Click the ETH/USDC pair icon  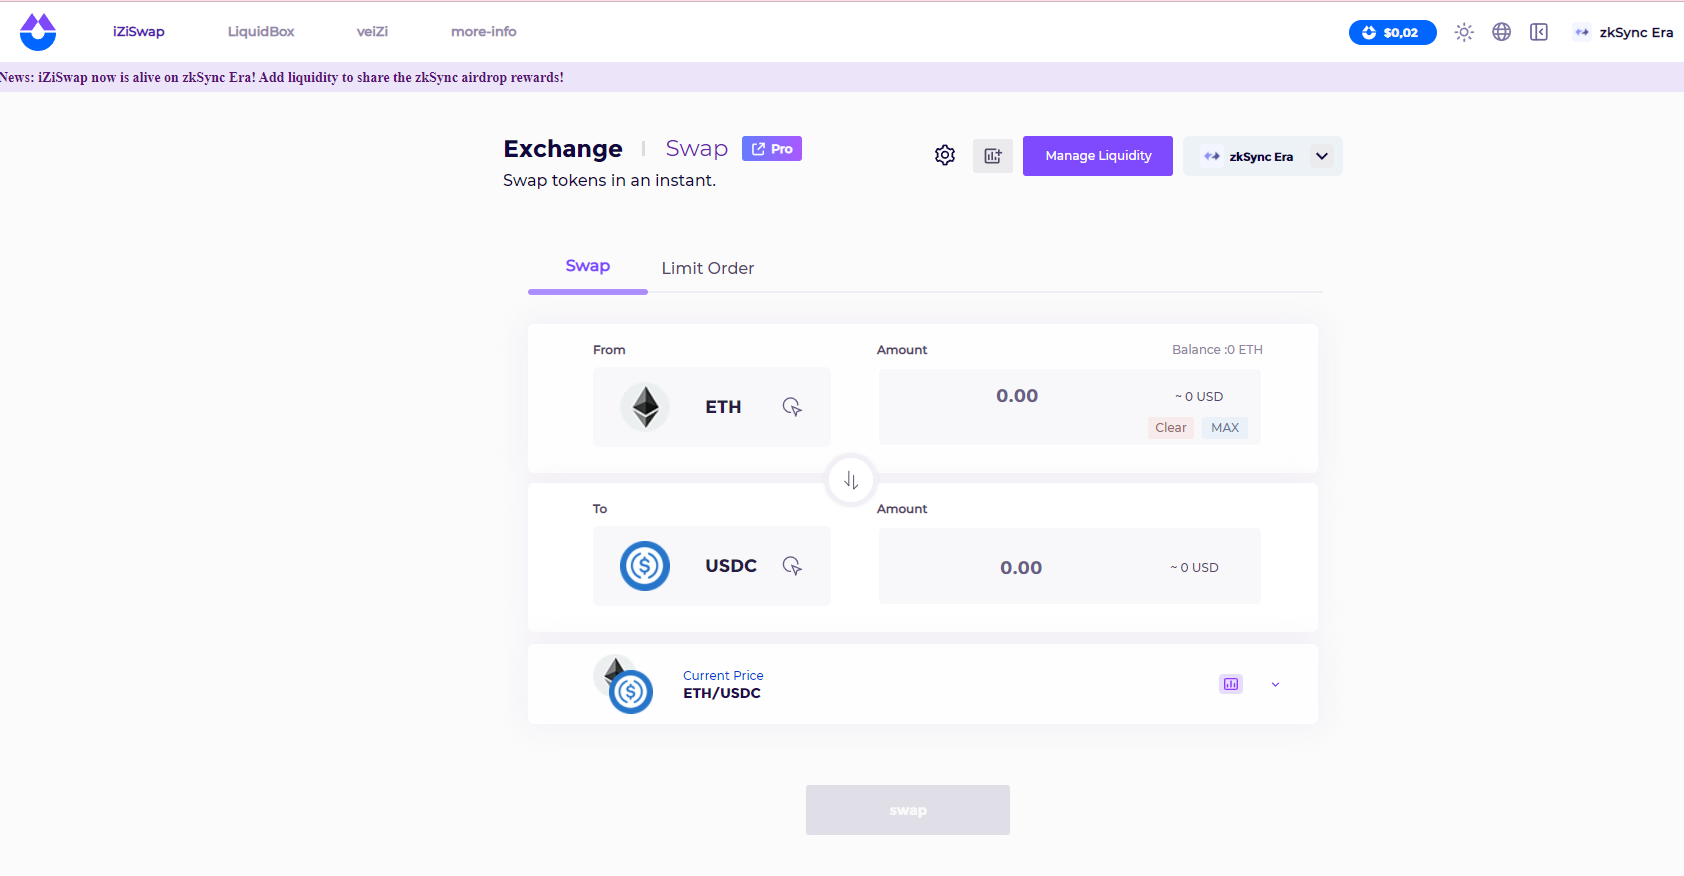tap(623, 684)
